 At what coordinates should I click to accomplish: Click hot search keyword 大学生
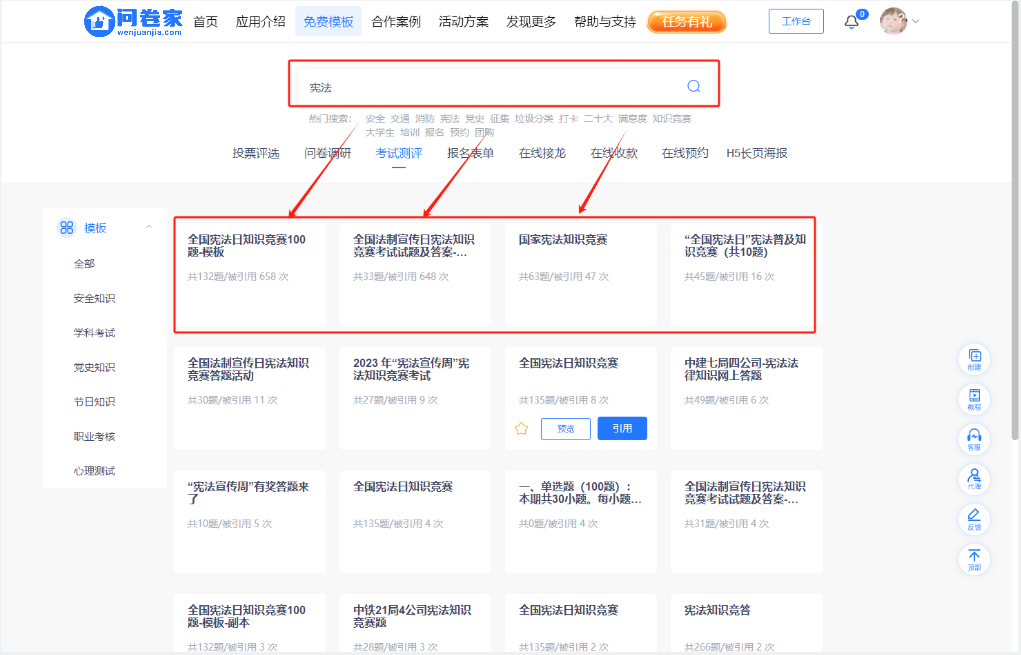point(380,132)
